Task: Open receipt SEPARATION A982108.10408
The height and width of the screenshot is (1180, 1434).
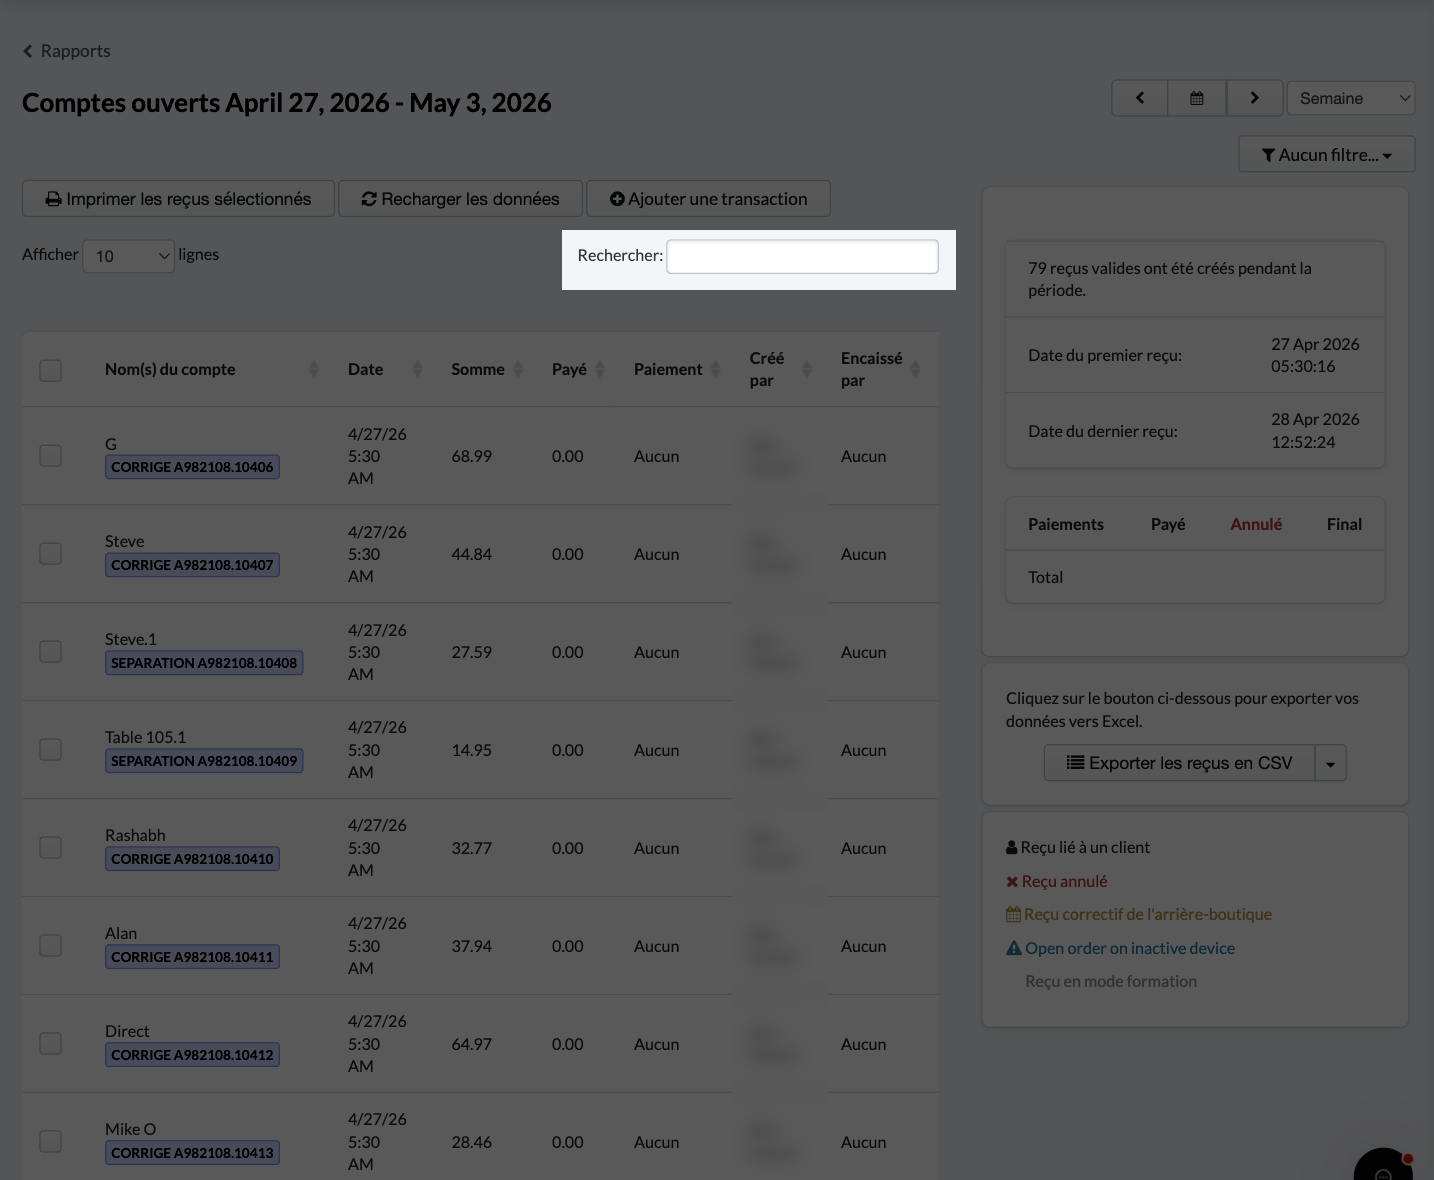Action: pos(204,663)
